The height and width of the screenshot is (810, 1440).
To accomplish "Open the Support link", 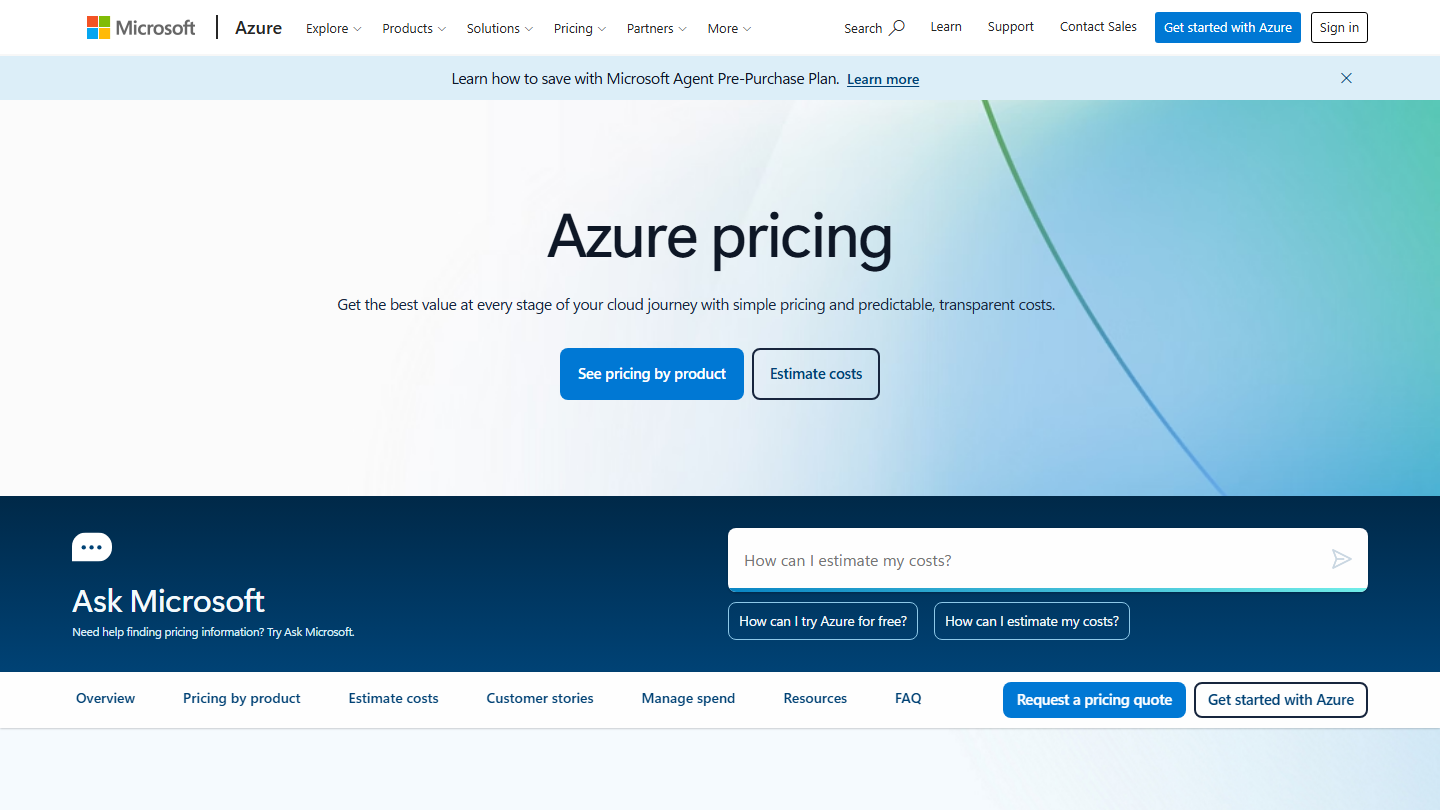I will (x=1010, y=27).
